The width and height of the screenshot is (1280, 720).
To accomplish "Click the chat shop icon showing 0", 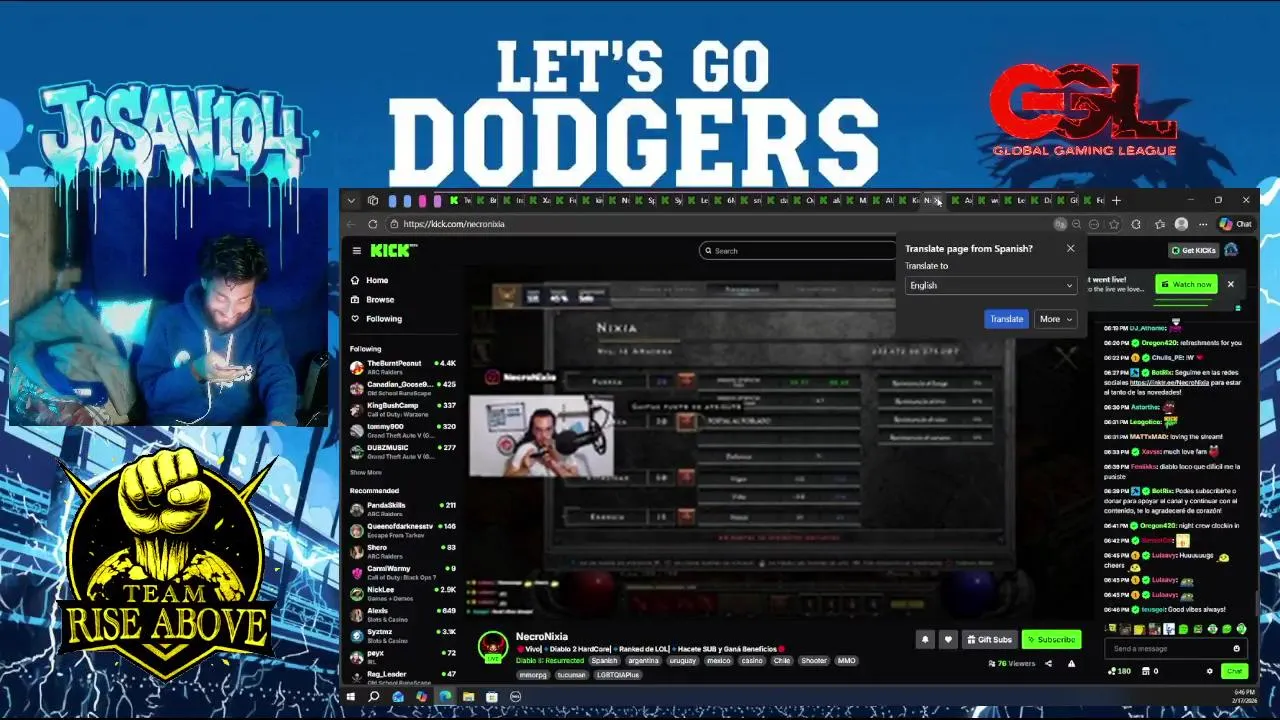I will tap(1150, 671).
